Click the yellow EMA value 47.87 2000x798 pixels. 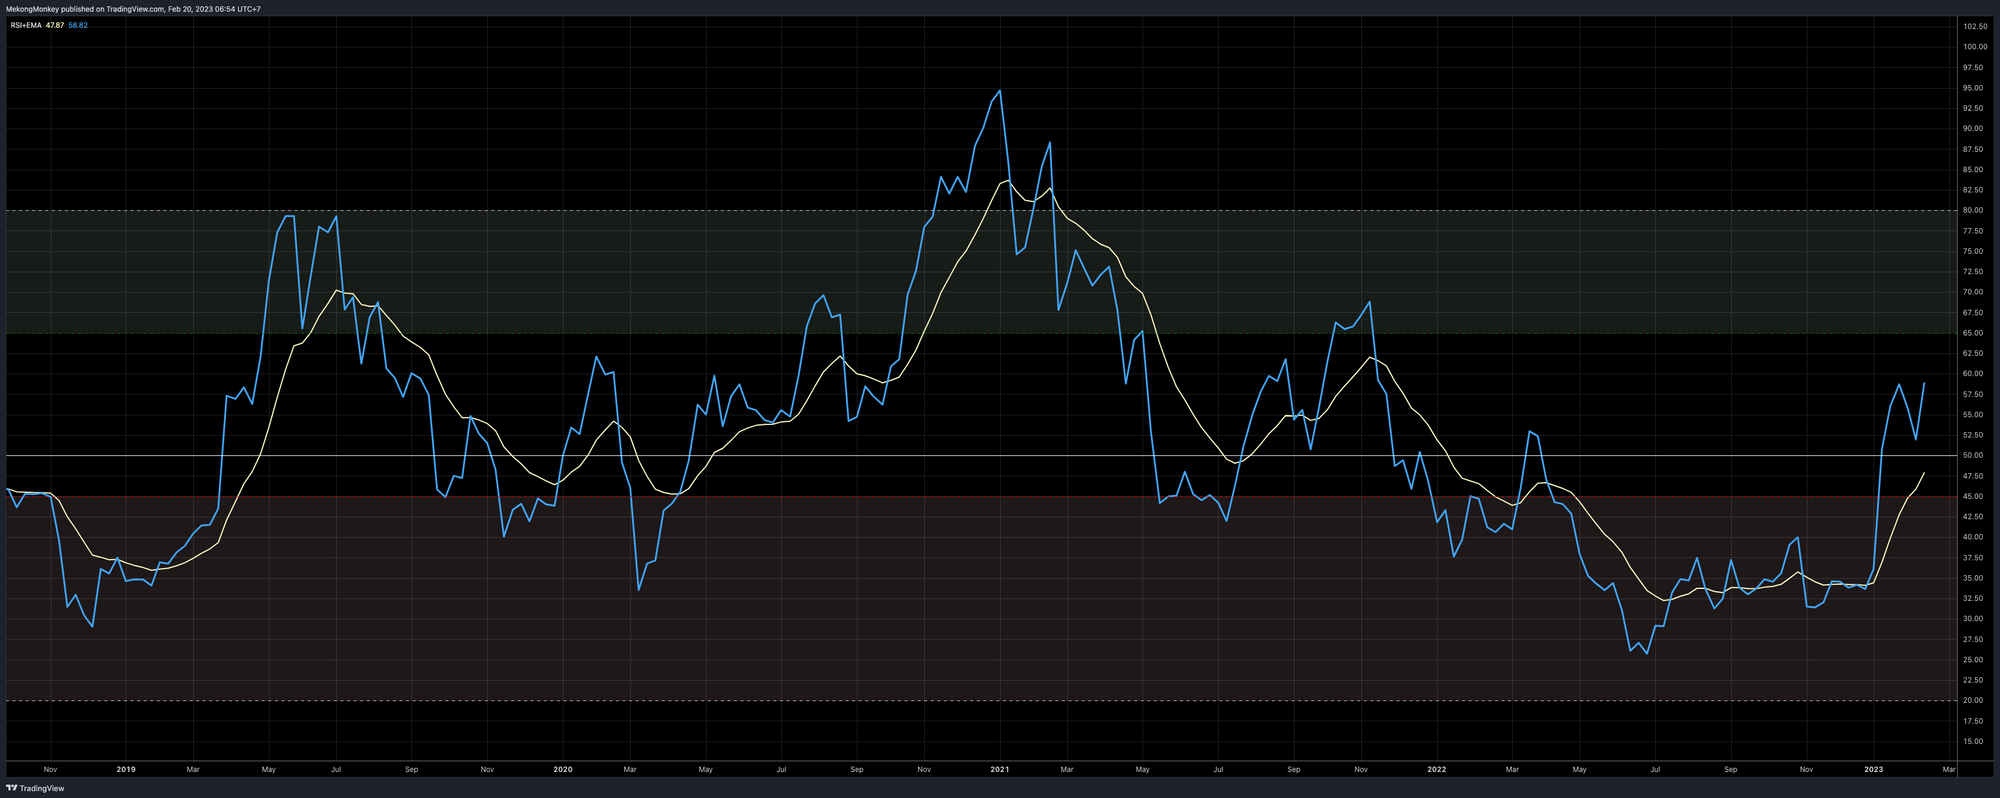coord(55,25)
